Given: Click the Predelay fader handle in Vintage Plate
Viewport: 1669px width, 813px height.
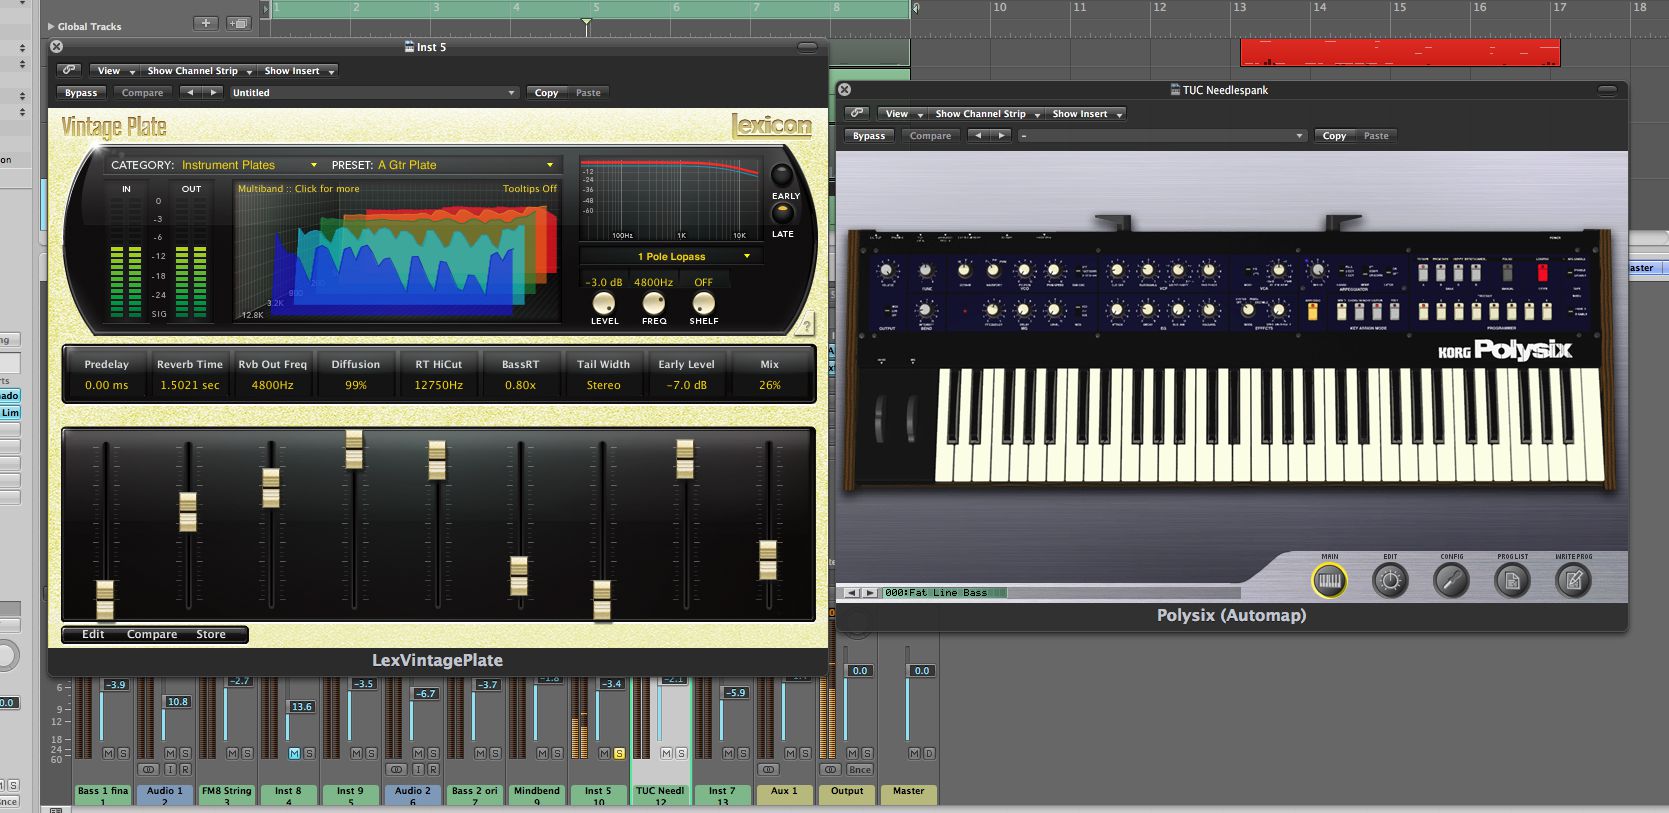Looking at the screenshot, I should point(105,599).
